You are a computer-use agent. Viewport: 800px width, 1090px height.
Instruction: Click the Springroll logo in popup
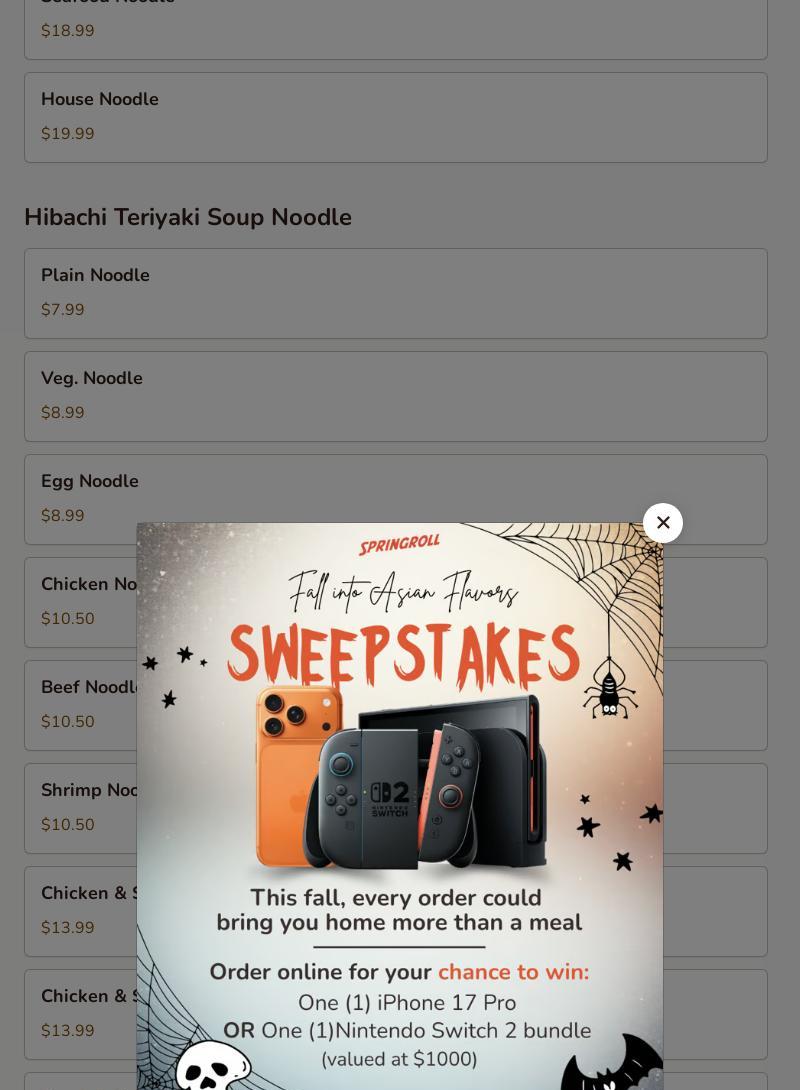tap(399, 544)
